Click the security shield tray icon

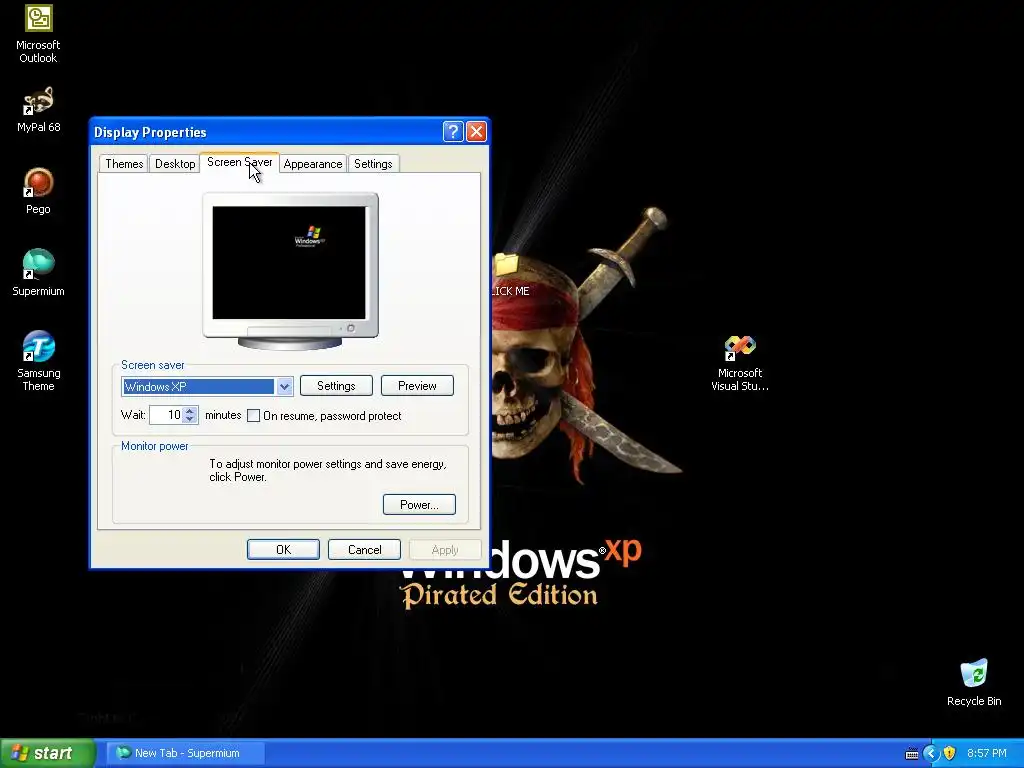[950, 753]
